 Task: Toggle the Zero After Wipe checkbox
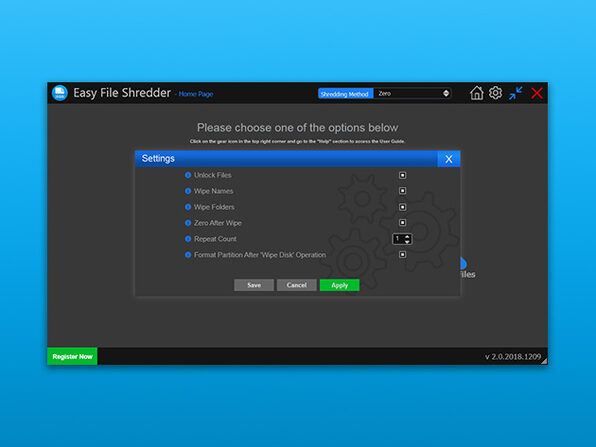(402, 223)
